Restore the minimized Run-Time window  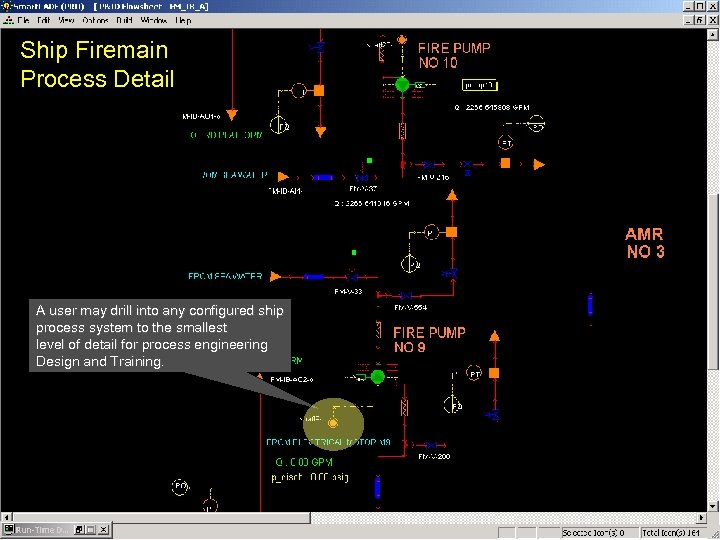coord(79,530)
